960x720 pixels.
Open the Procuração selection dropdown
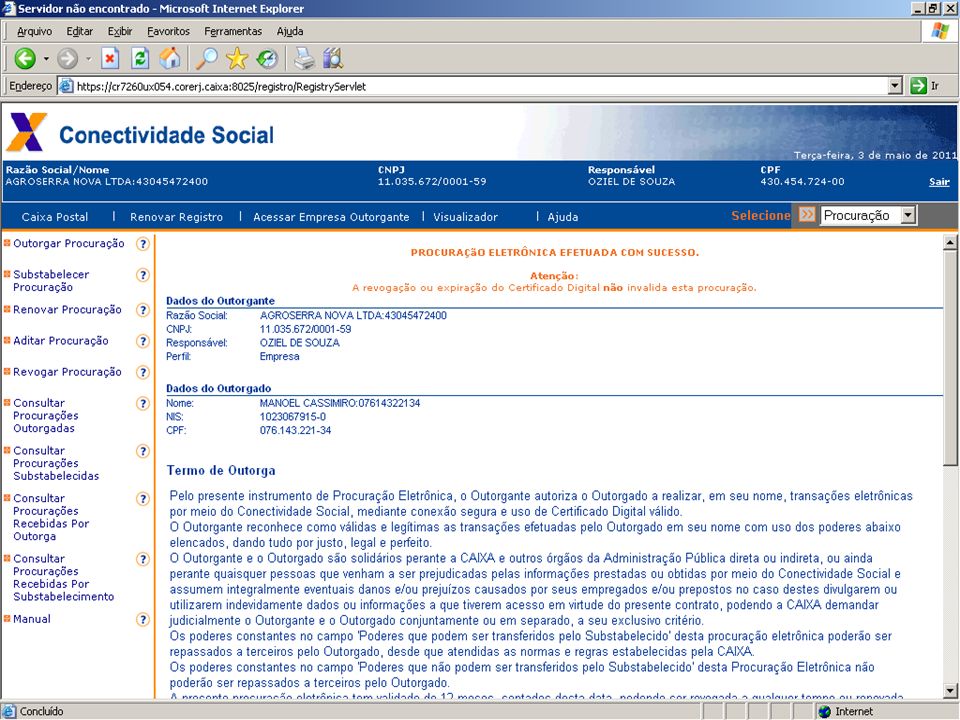pyautogui.click(x=868, y=215)
